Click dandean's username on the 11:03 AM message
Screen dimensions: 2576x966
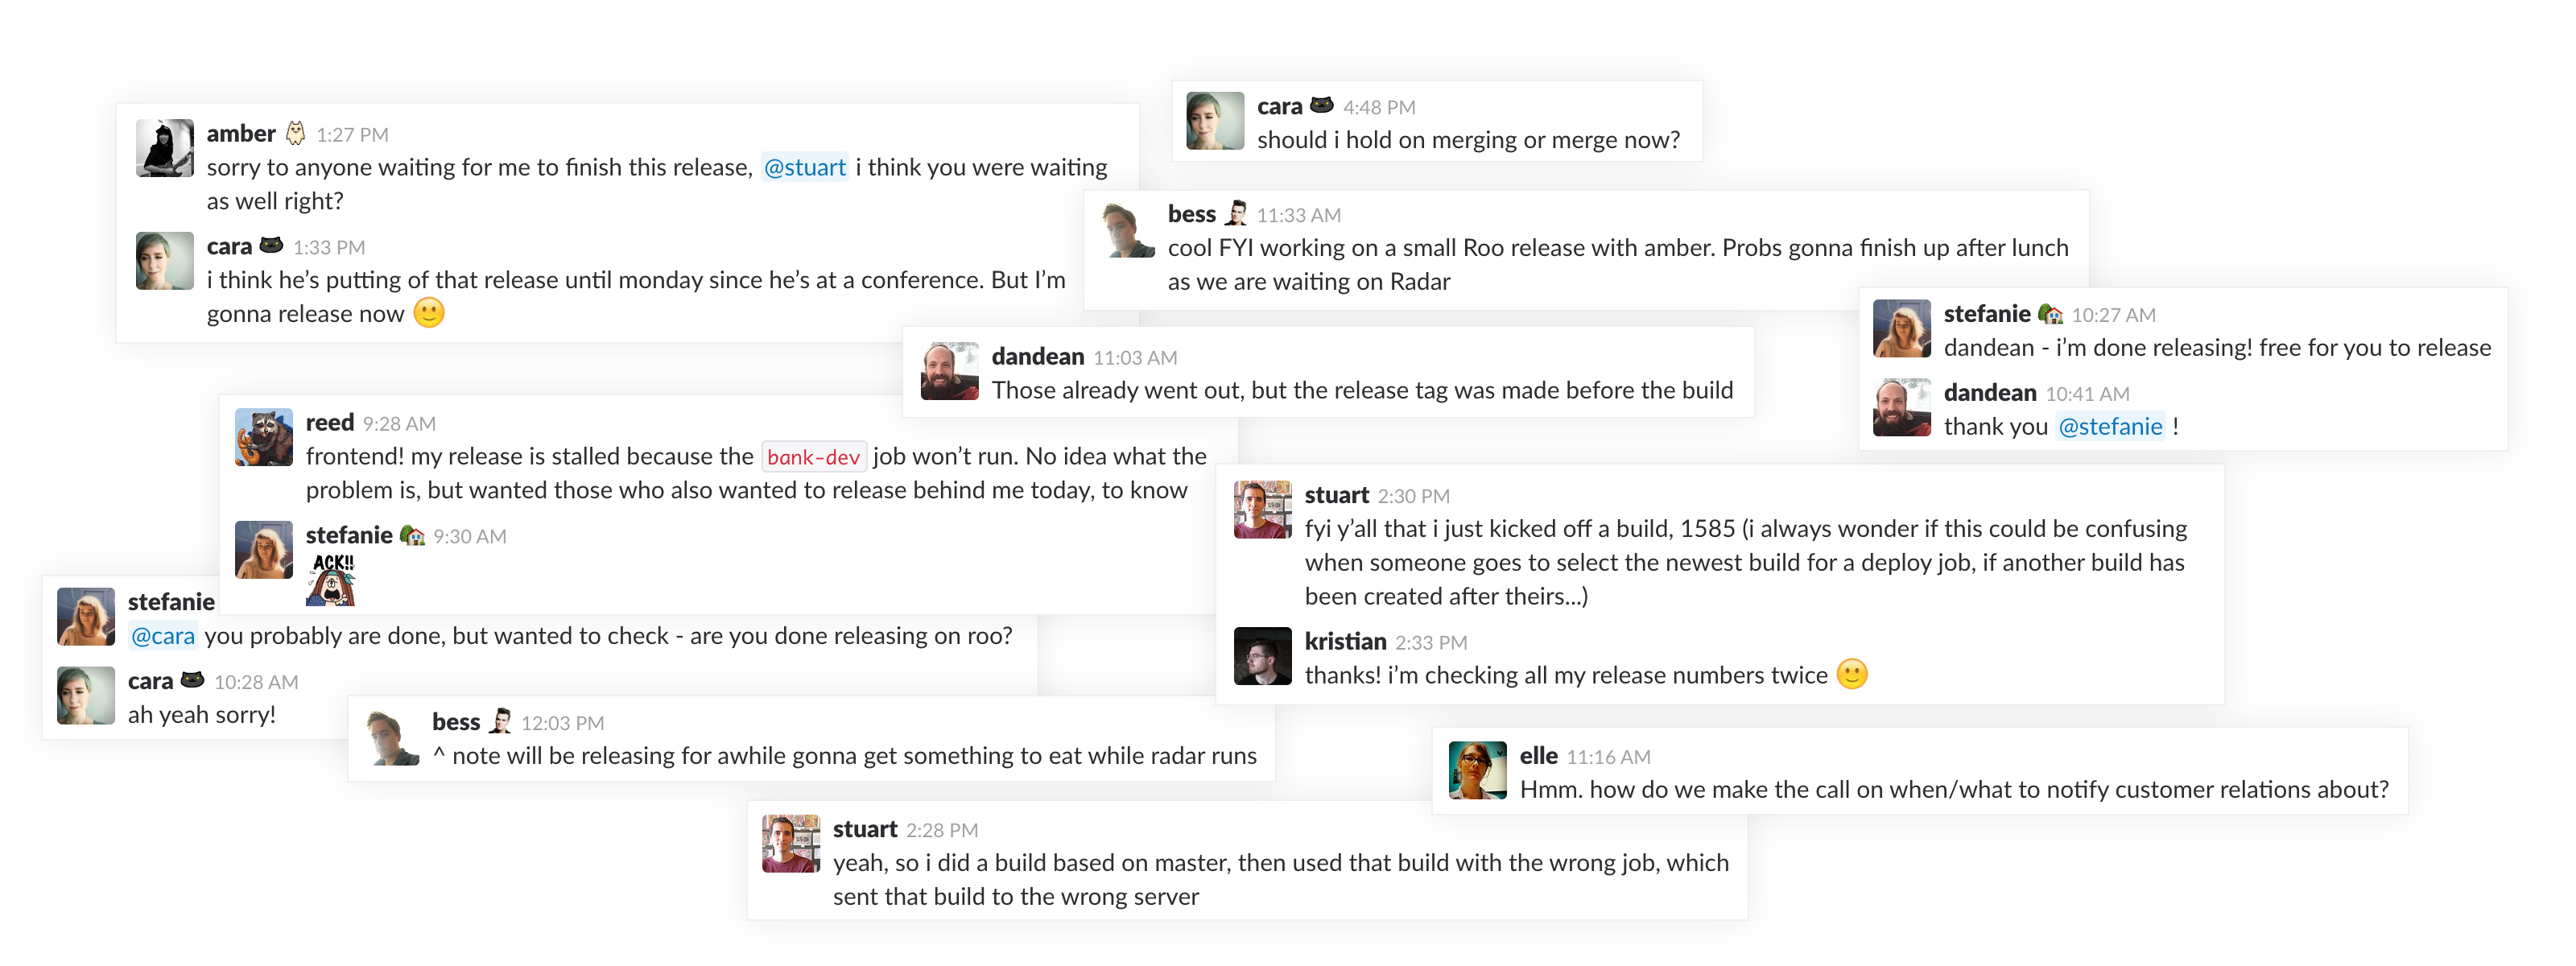coord(1037,357)
